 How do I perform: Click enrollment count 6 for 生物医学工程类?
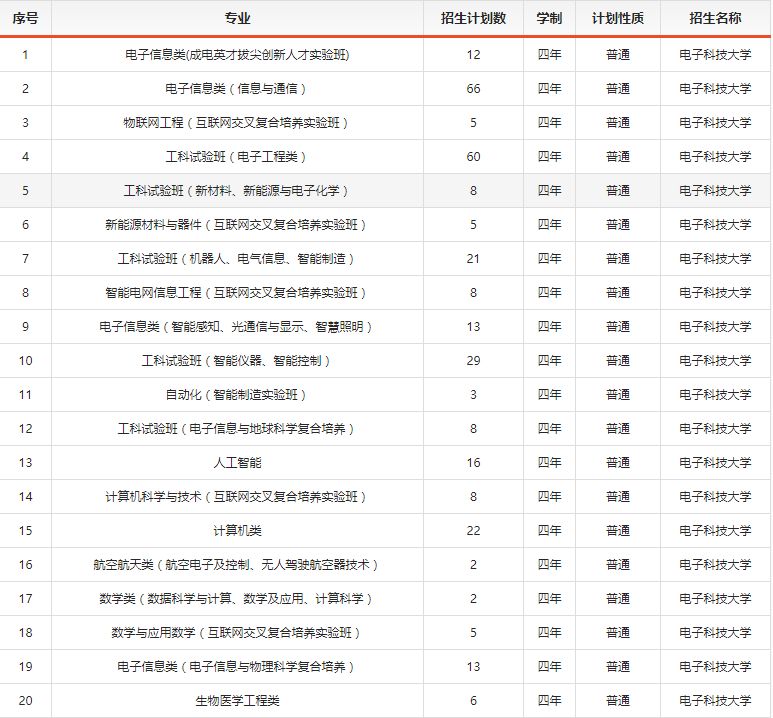point(473,701)
